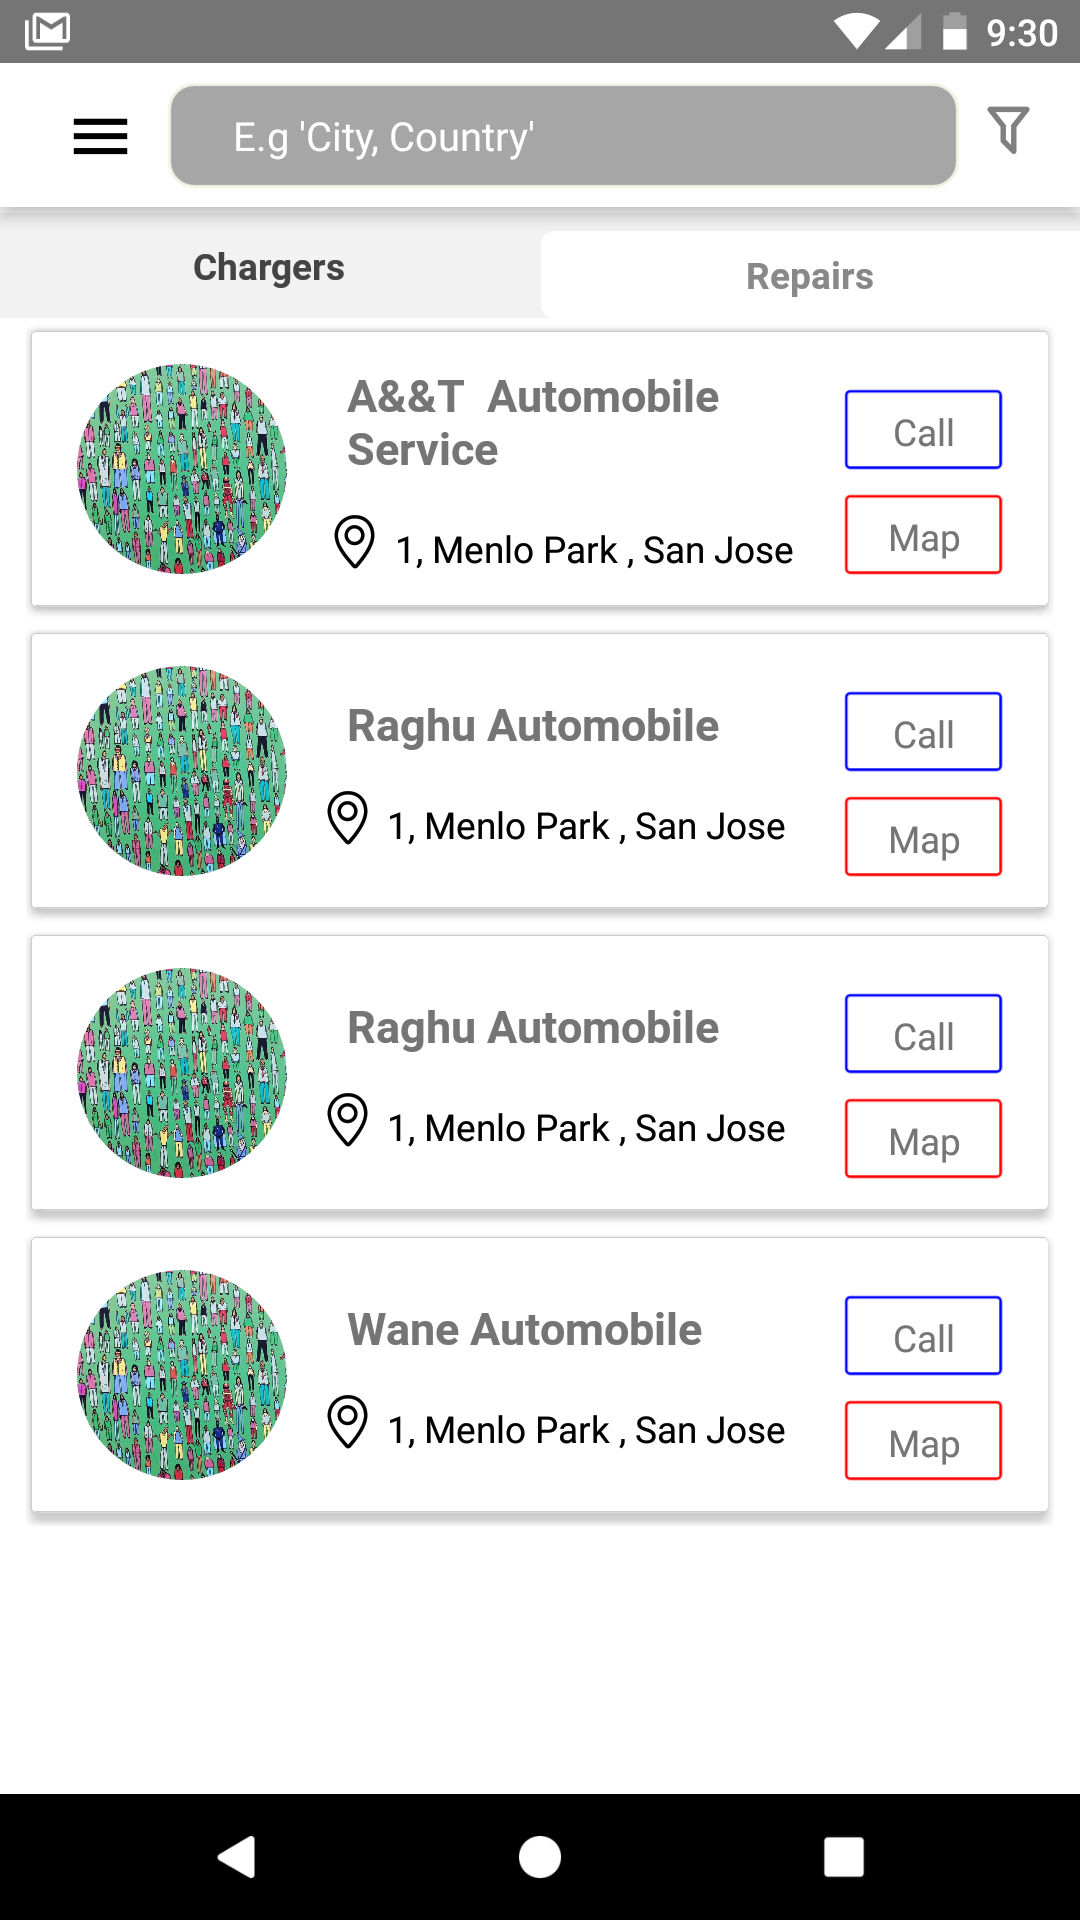Focus the 'City, Country' search field
The height and width of the screenshot is (1920, 1080).
pos(563,136)
